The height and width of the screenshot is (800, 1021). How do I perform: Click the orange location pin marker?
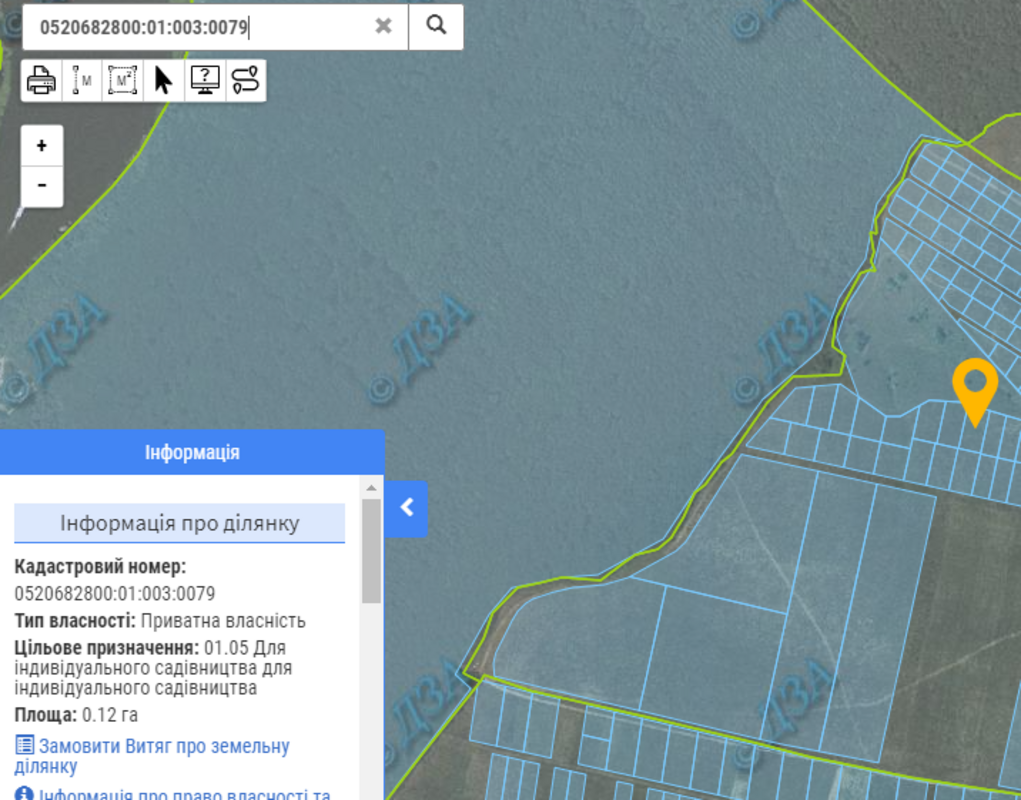click(x=974, y=387)
